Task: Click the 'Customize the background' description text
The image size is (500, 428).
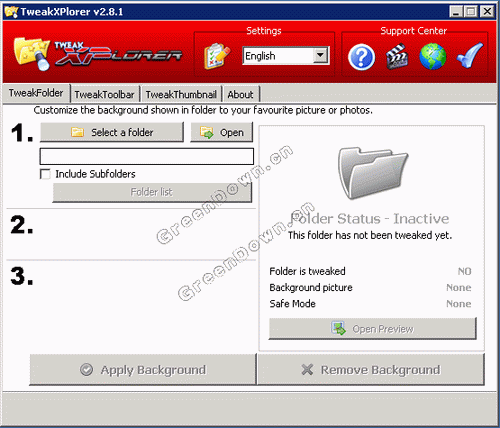Action: [203, 110]
